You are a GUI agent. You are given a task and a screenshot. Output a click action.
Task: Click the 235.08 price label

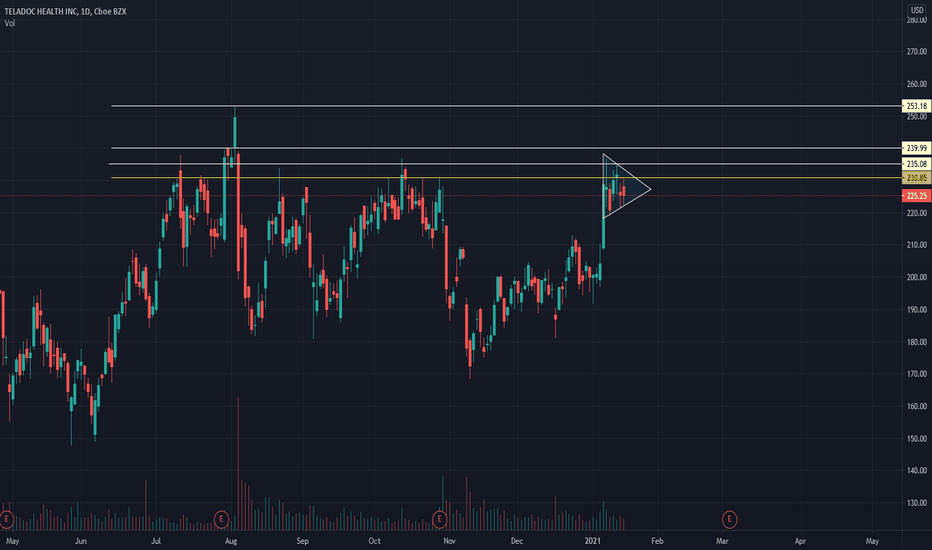(917, 164)
